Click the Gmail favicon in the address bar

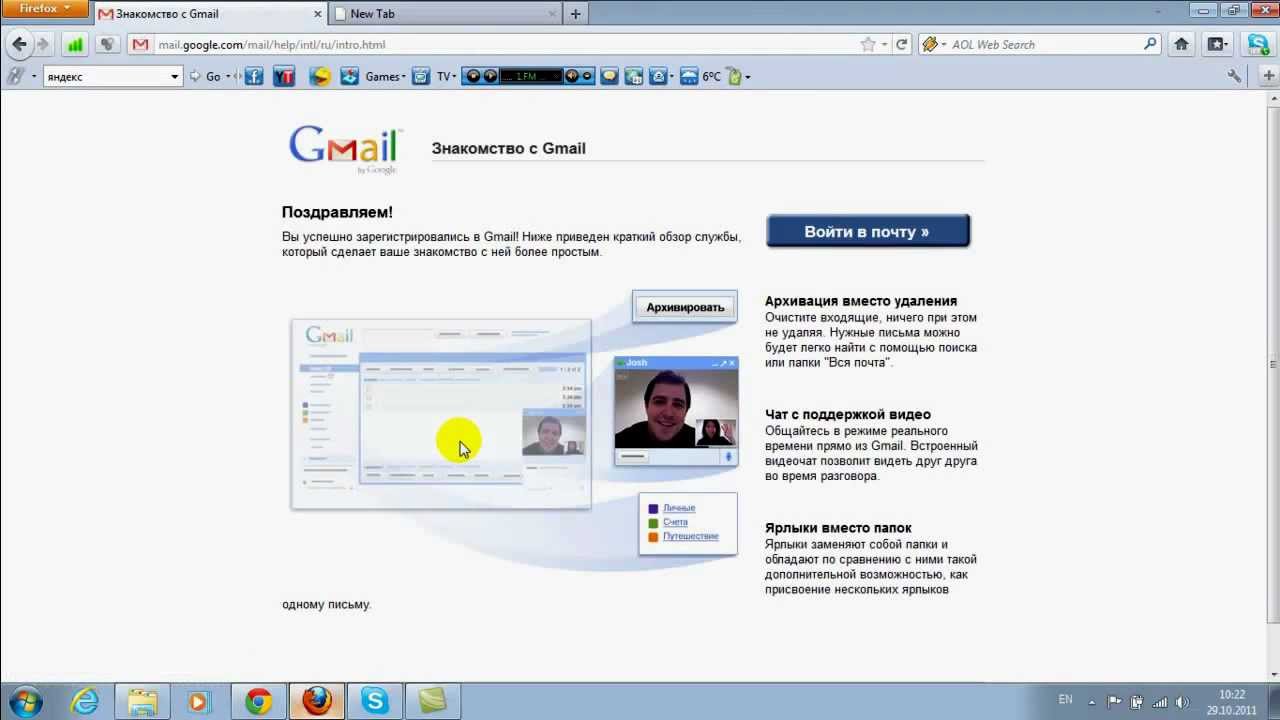(140, 44)
